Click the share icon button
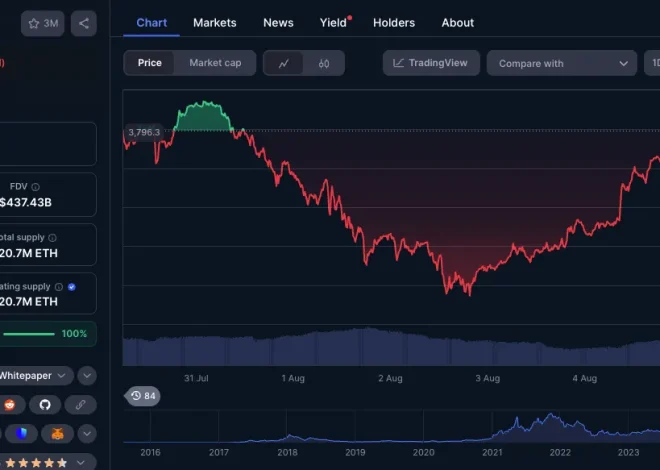Screen dimensions: 660x470 [x=84, y=24]
